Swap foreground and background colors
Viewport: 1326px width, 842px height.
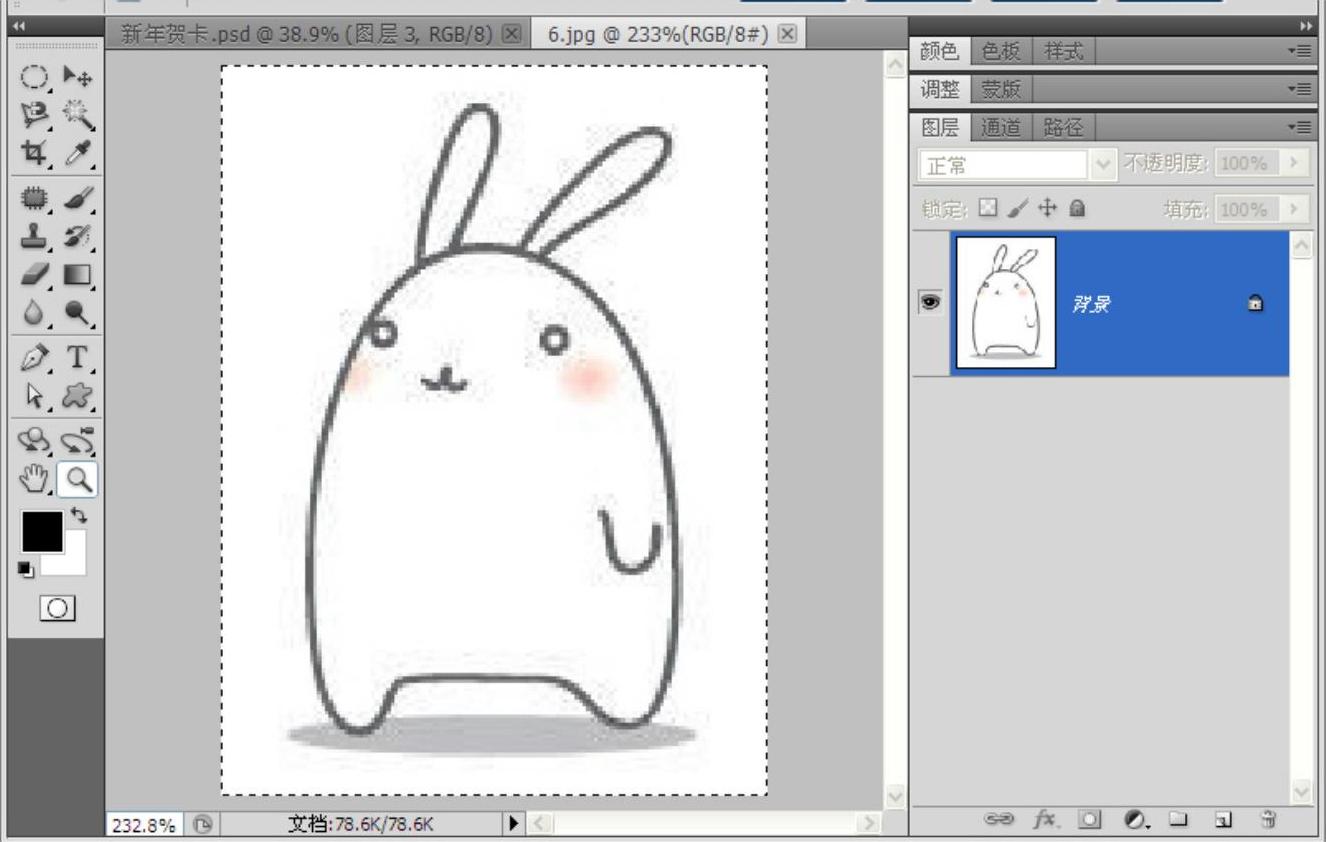coord(79,517)
